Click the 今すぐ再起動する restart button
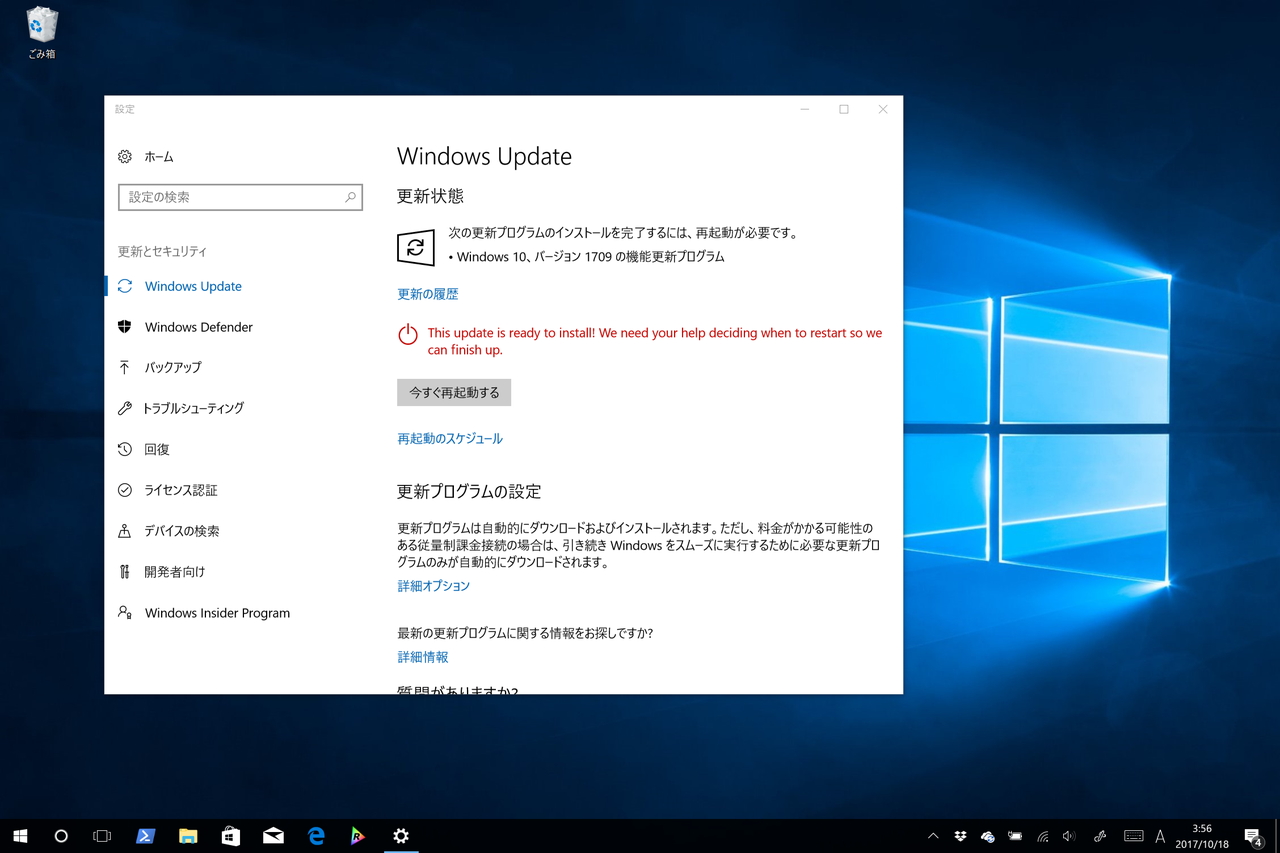Image resolution: width=1280 pixels, height=853 pixels. click(453, 392)
